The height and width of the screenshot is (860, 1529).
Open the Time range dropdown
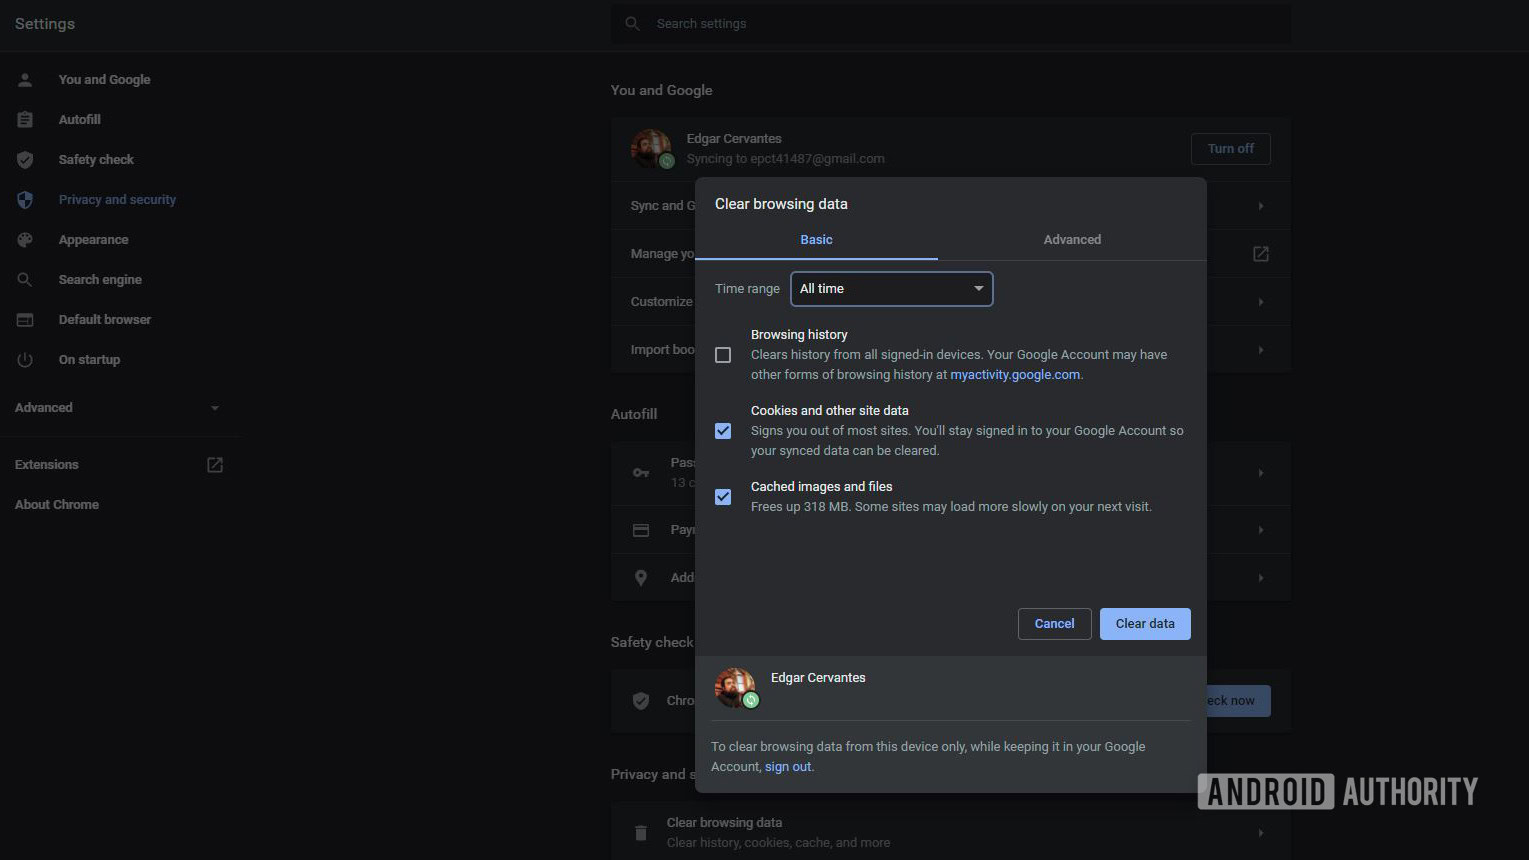(891, 289)
